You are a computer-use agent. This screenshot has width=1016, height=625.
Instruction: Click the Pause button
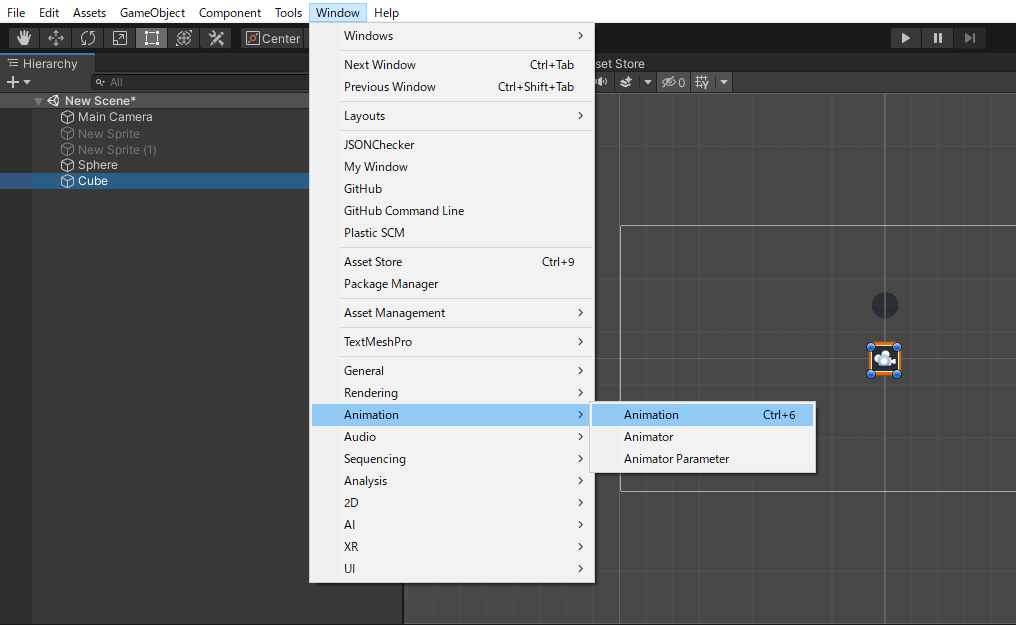pyautogui.click(x=938, y=38)
